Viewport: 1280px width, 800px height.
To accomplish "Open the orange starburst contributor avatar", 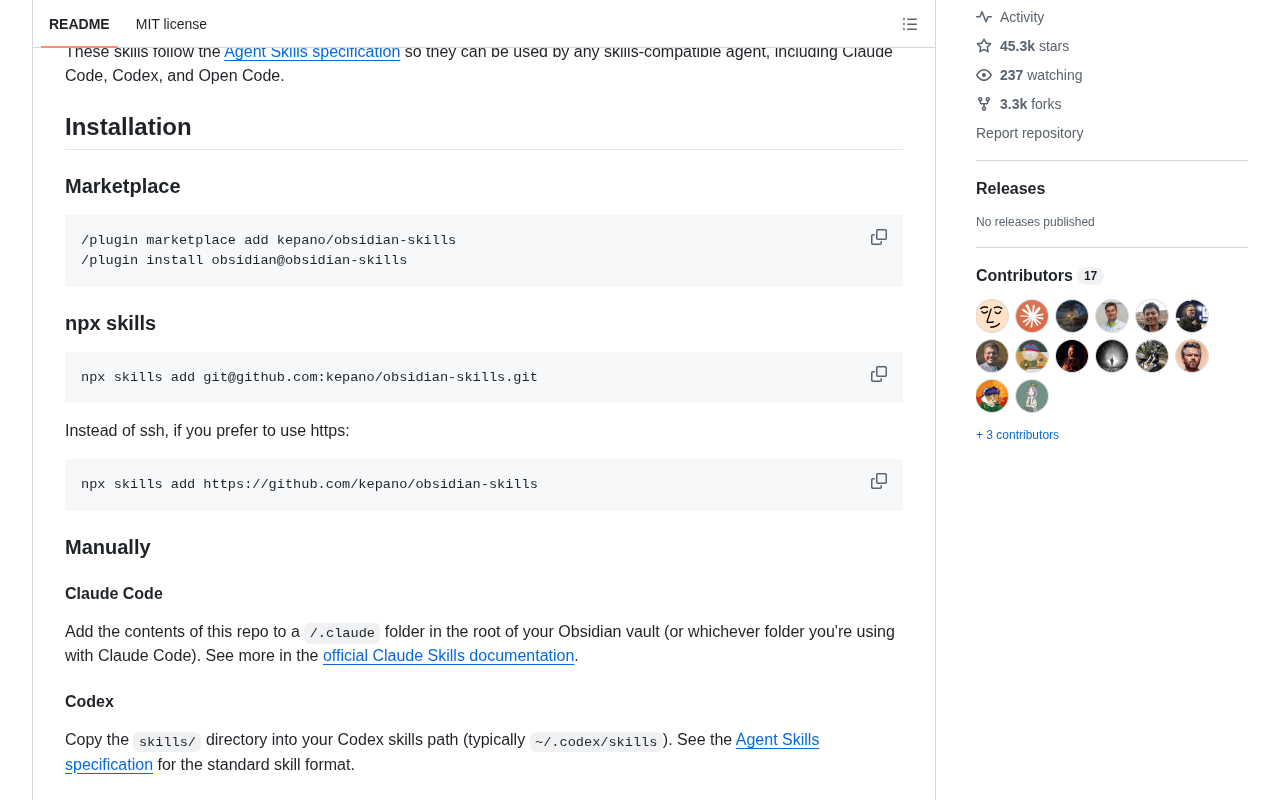I will coord(1032,316).
